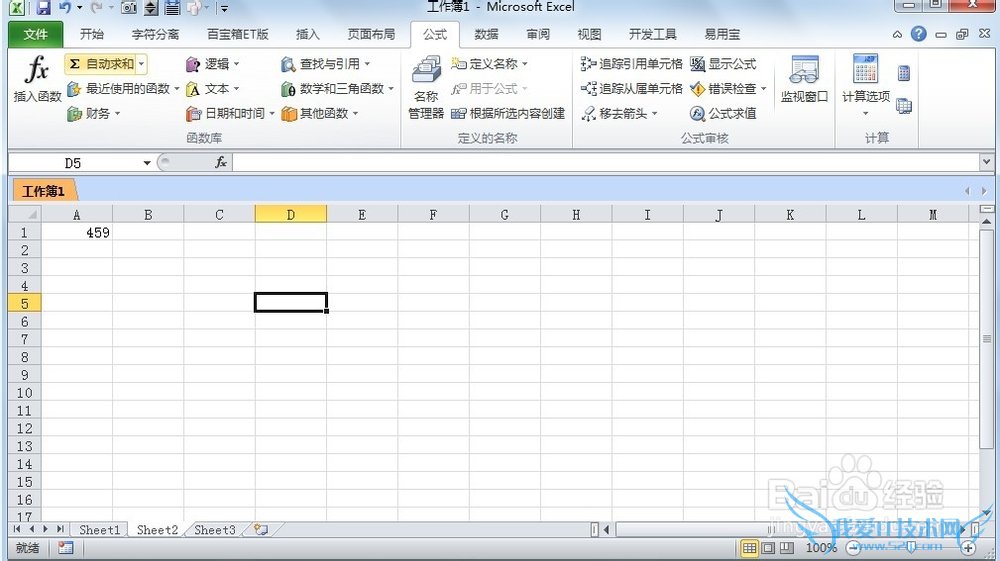Screen dimensions: 1000x561
Task: Select row 5 header
Action: click(25, 303)
